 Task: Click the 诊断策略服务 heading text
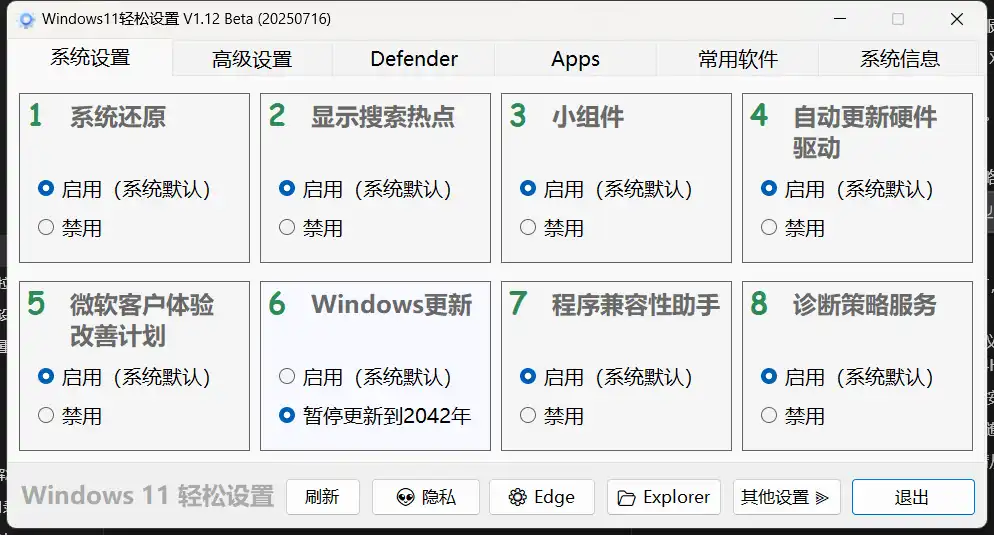[x=865, y=305]
